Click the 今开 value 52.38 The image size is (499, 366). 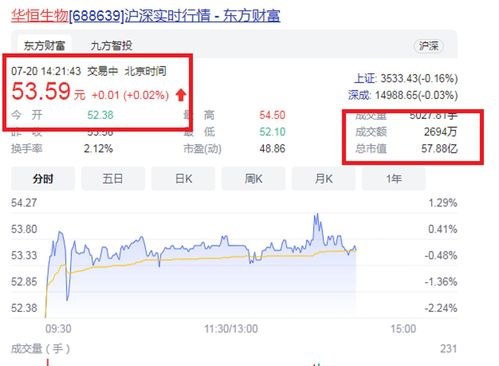click(x=100, y=115)
